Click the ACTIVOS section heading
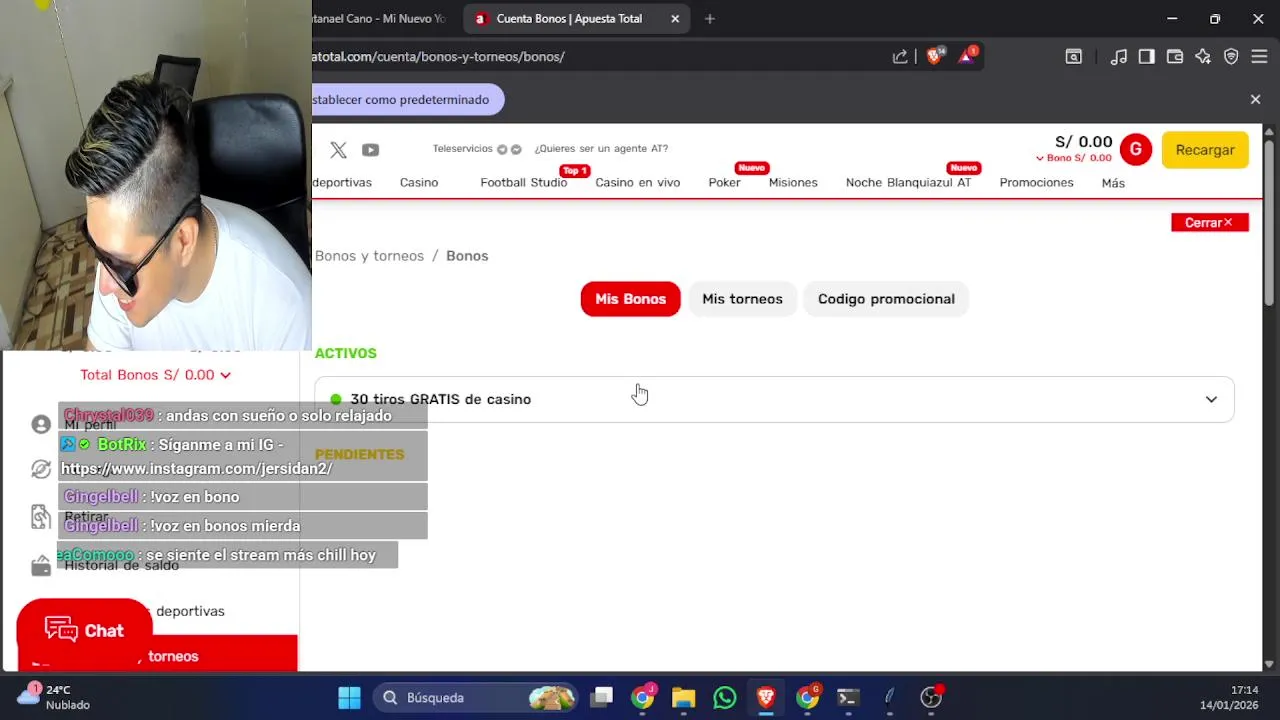The width and height of the screenshot is (1280, 720). (346, 353)
